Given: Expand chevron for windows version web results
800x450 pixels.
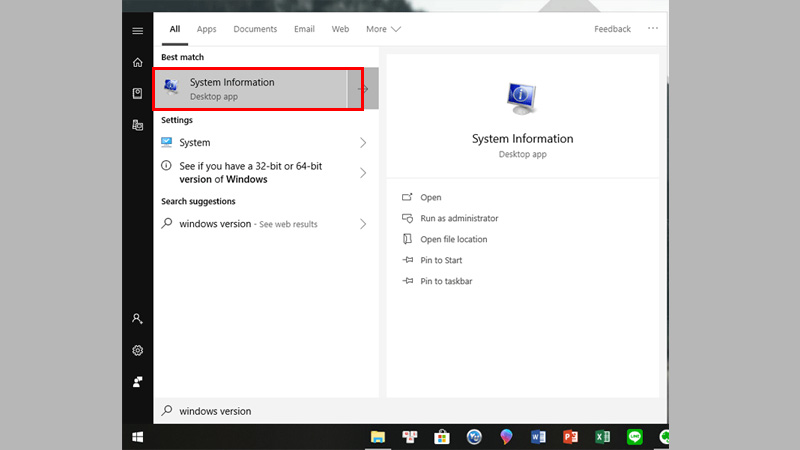Looking at the screenshot, I should click(x=363, y=224).
